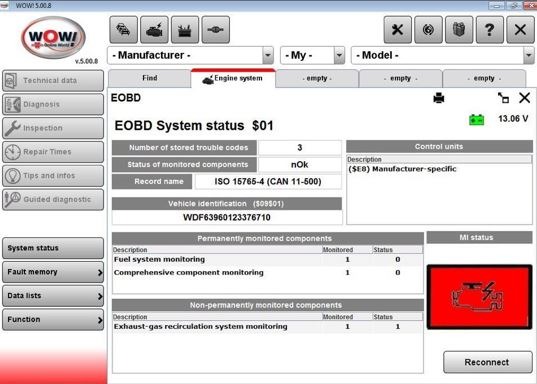Click the Reconnect button
The width and height of the screenshot is (537, 384).
(487, 362)
